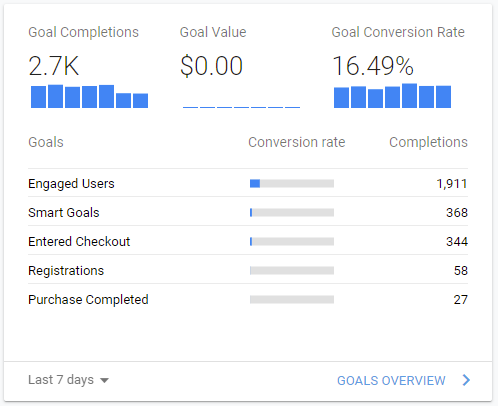Click the Conversion rate column header
Viewport: 498px width, 406px height.
(297, 142)
